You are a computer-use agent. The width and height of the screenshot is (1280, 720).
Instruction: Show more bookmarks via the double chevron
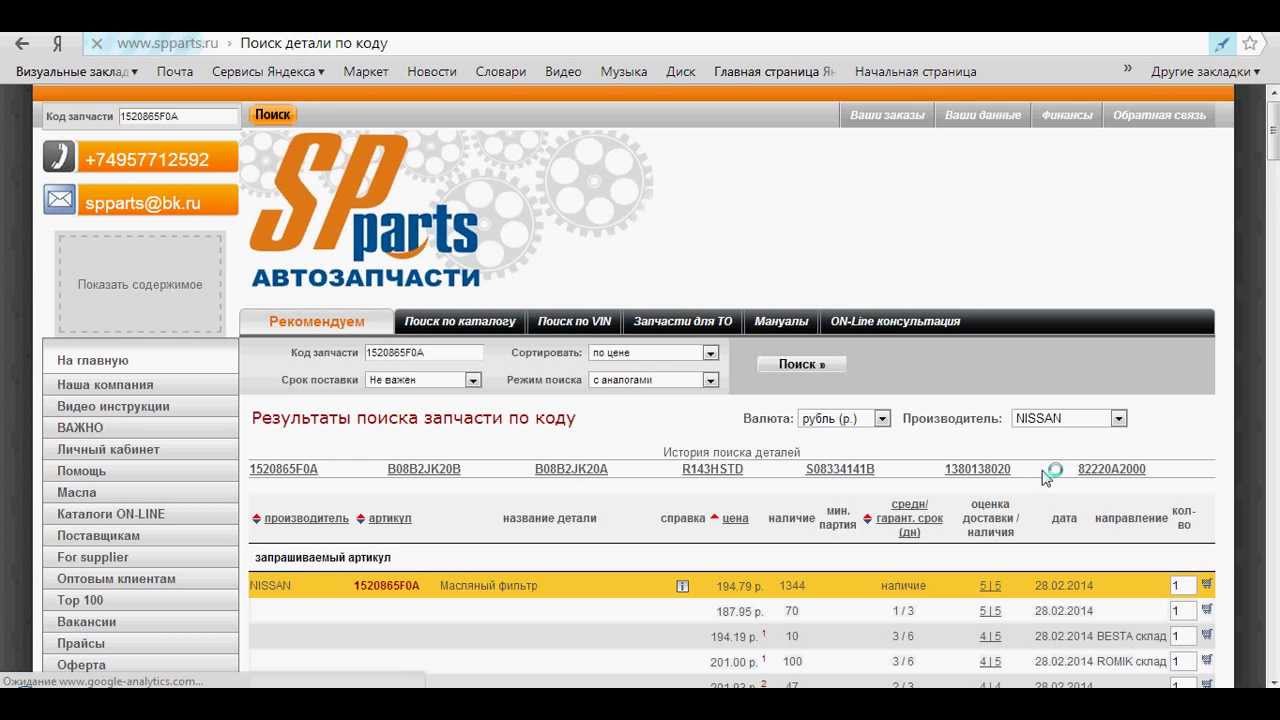click(x=1128, y=69)
